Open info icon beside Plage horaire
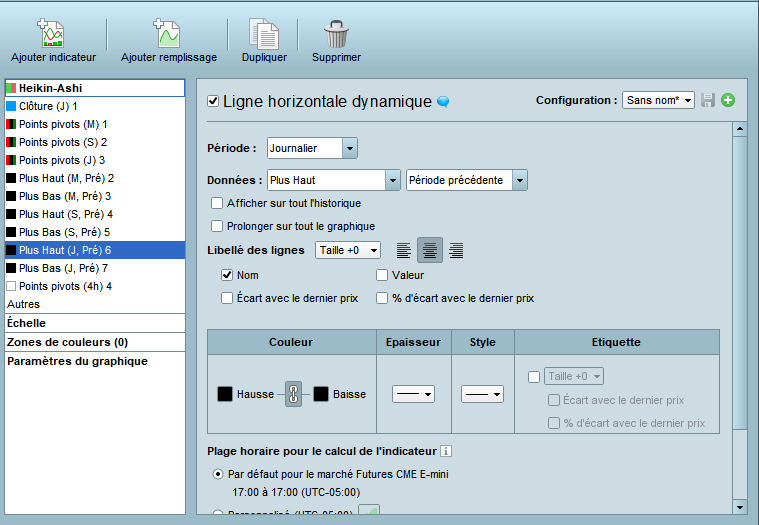 point(446,451)
